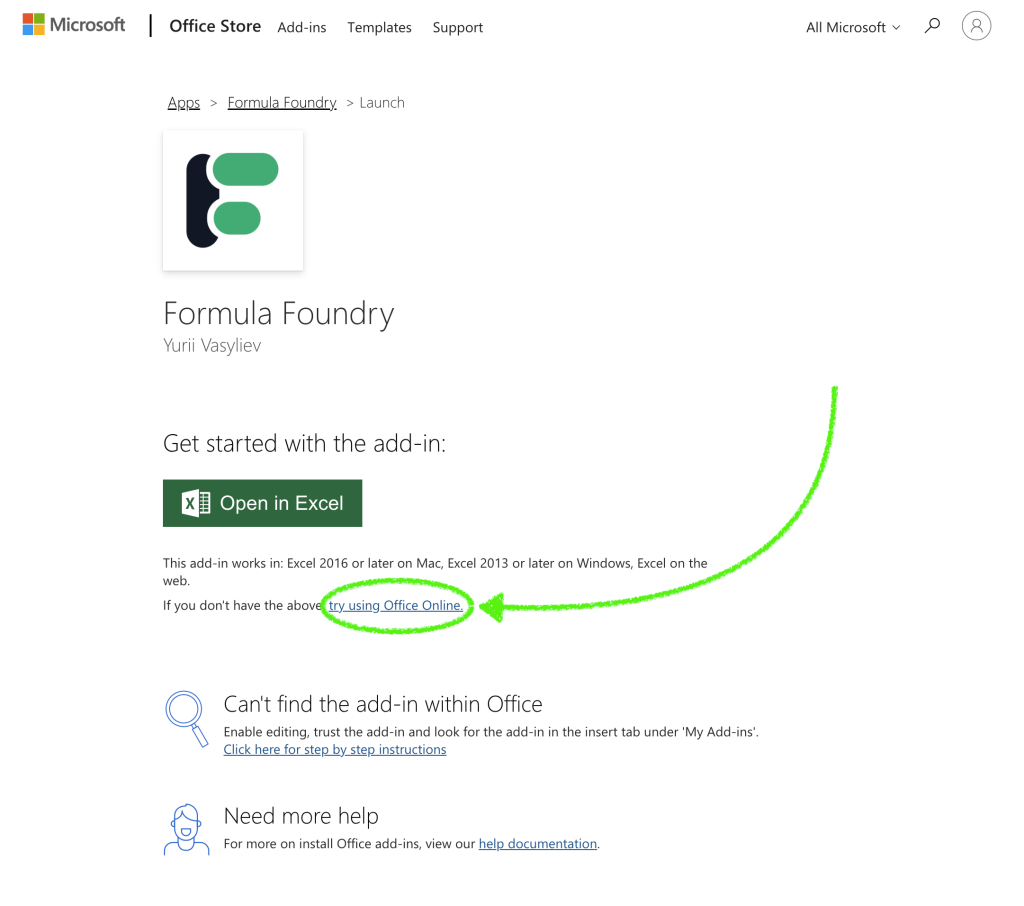The height and width of the screenshot is (906, 1024).
Task: Click the Open in Excel button
Action: [x=262, y=503]
